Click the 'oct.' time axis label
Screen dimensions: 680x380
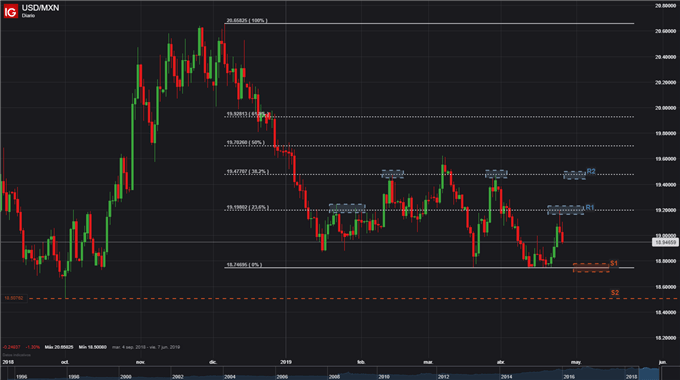65,362
